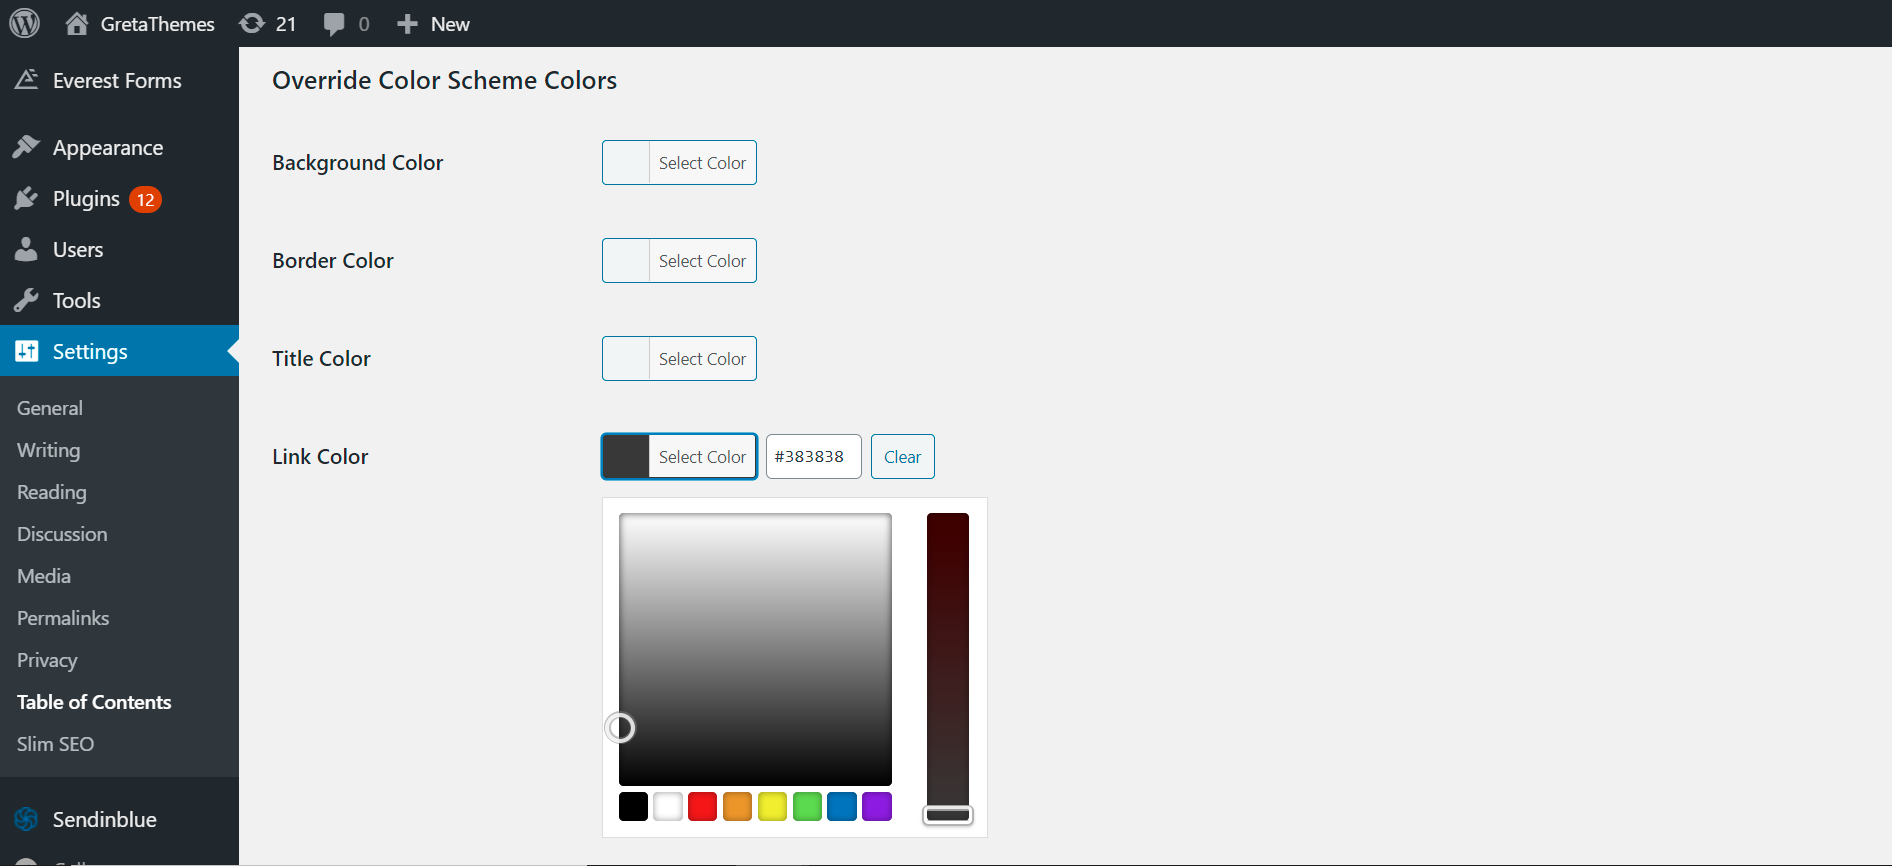Viewport: 1892px width, 866px height.
Task: Go to Writing settings
Action: (48, 450)
